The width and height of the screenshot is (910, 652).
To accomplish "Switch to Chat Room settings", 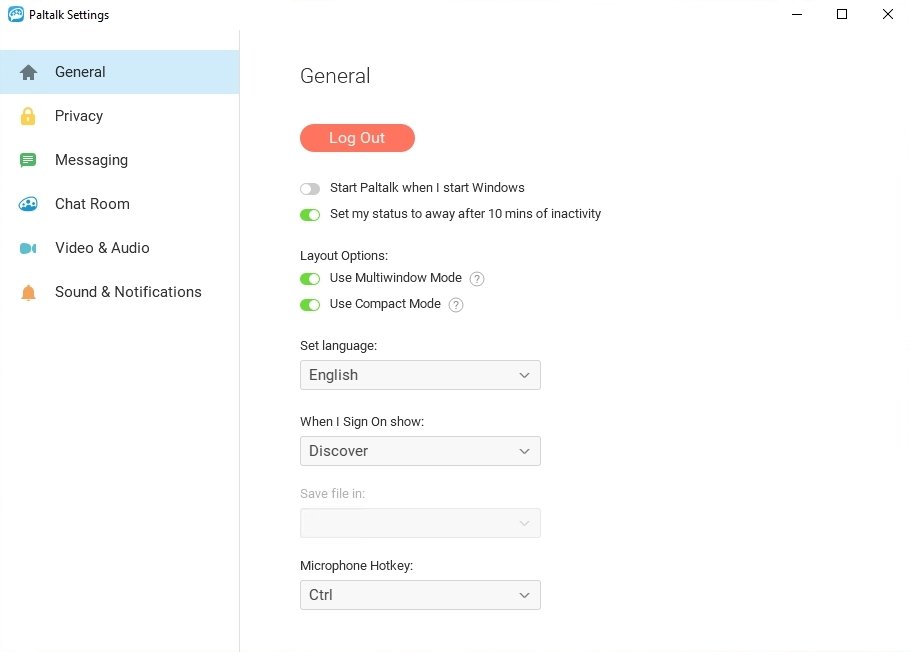I will tap(120, 204).
